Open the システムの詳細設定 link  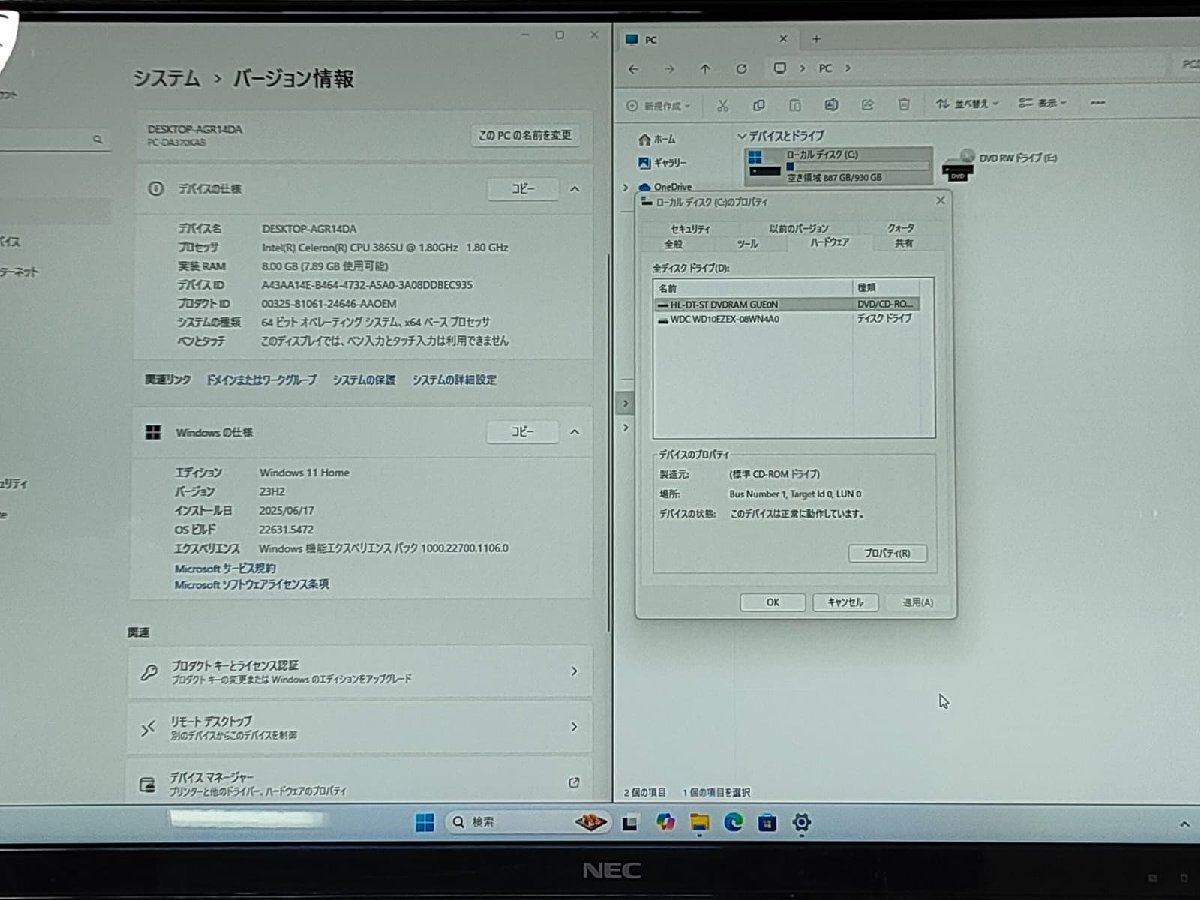point(454,380)
